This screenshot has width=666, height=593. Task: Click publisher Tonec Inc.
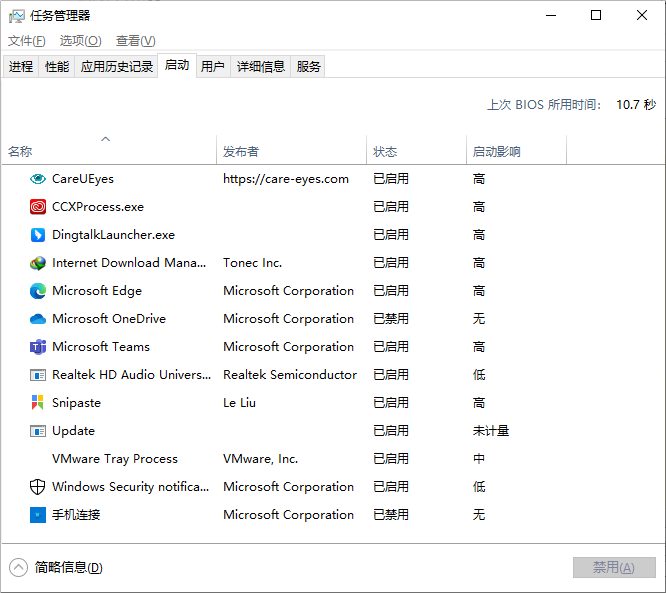[x=252, y=263]
